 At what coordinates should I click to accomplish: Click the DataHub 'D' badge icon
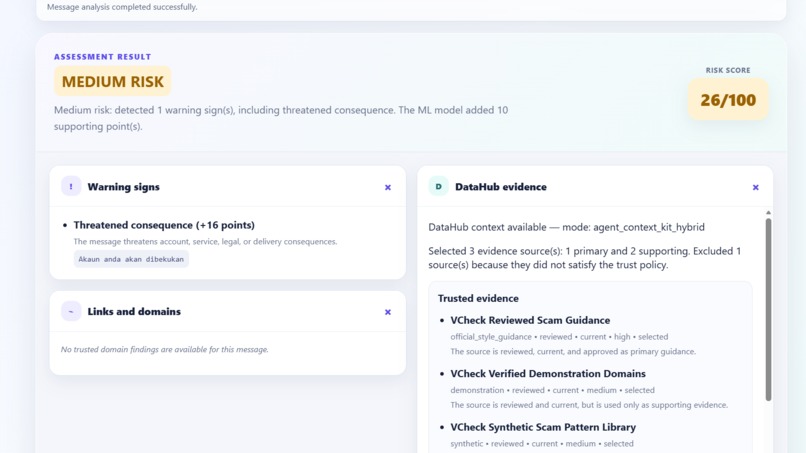coord(438,187)
